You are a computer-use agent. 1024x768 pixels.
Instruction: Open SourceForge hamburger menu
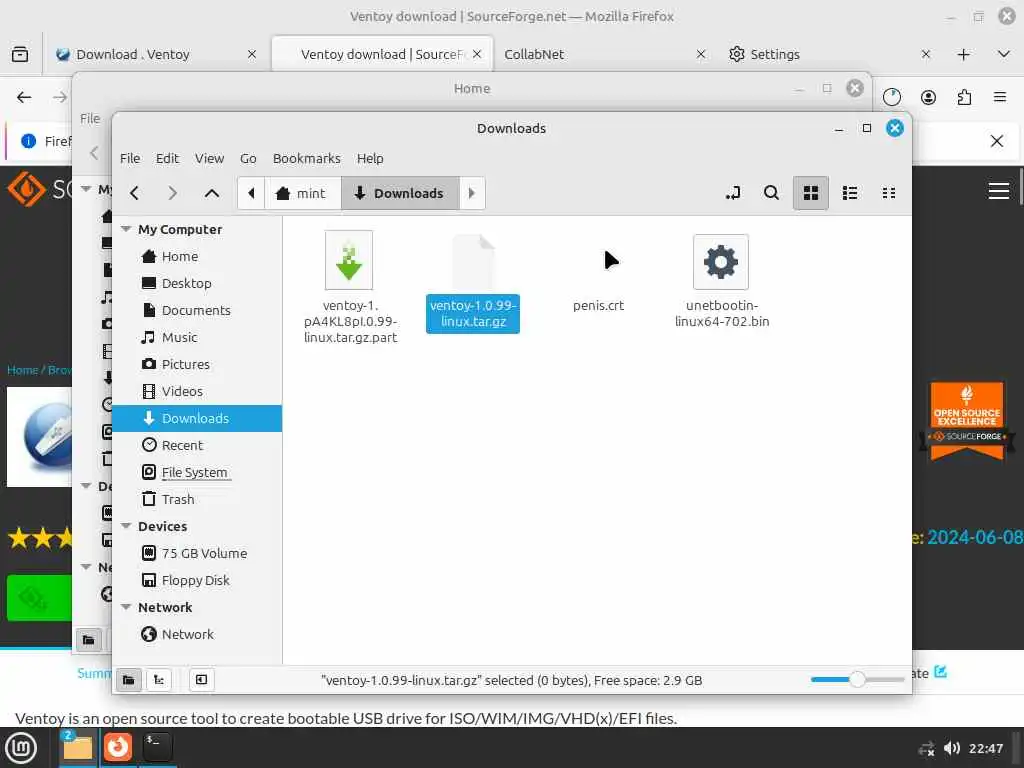click(999, 191)
